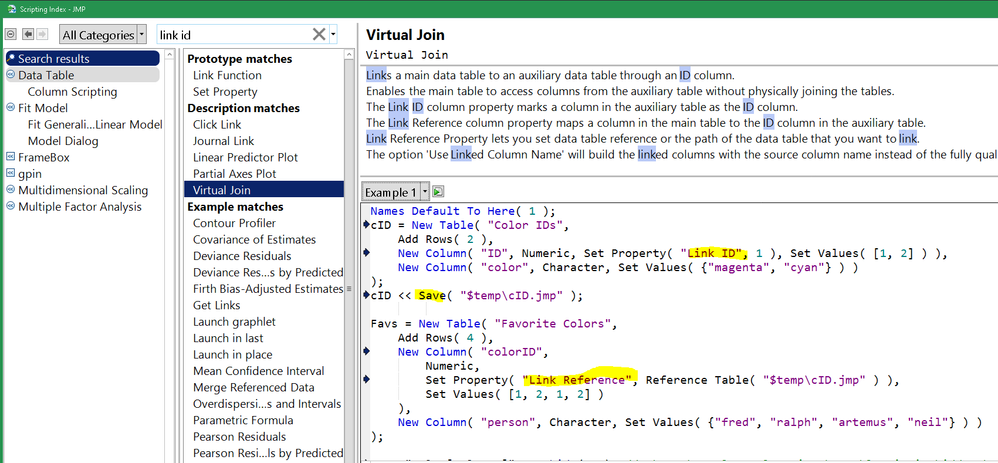Open the Mean Confidence Interval entry

258,371
